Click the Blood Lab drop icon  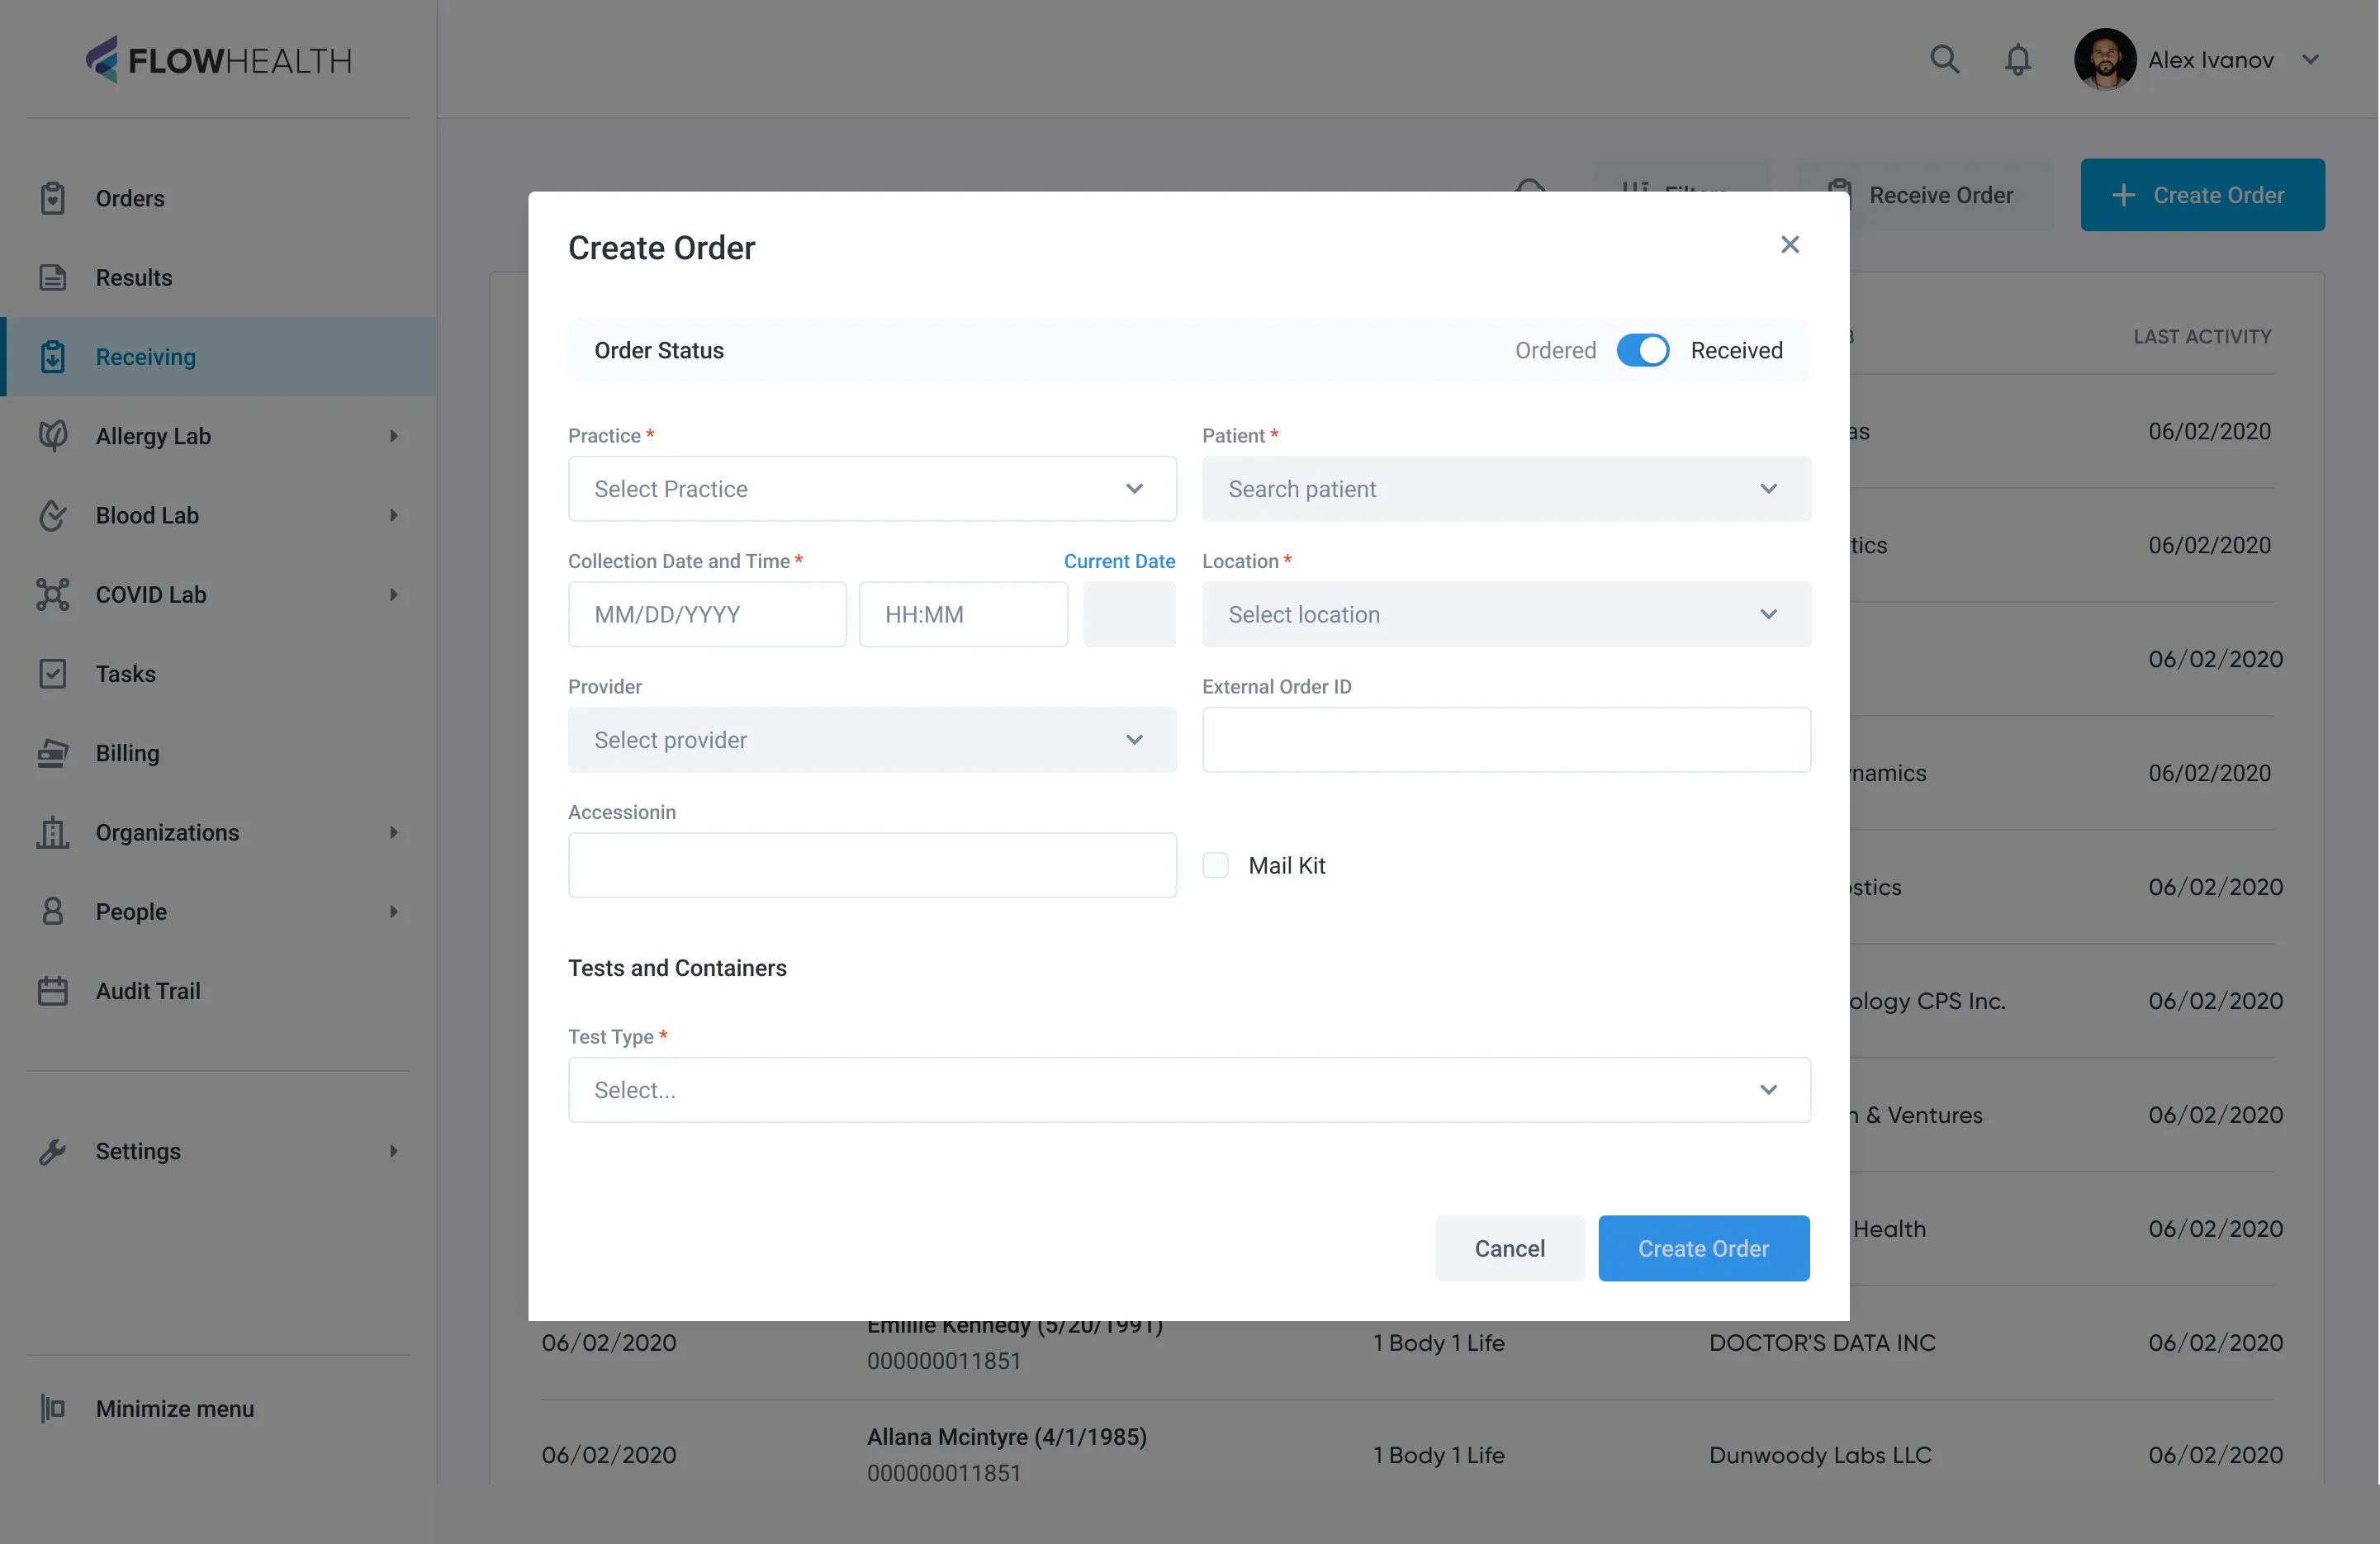[53, 515]
